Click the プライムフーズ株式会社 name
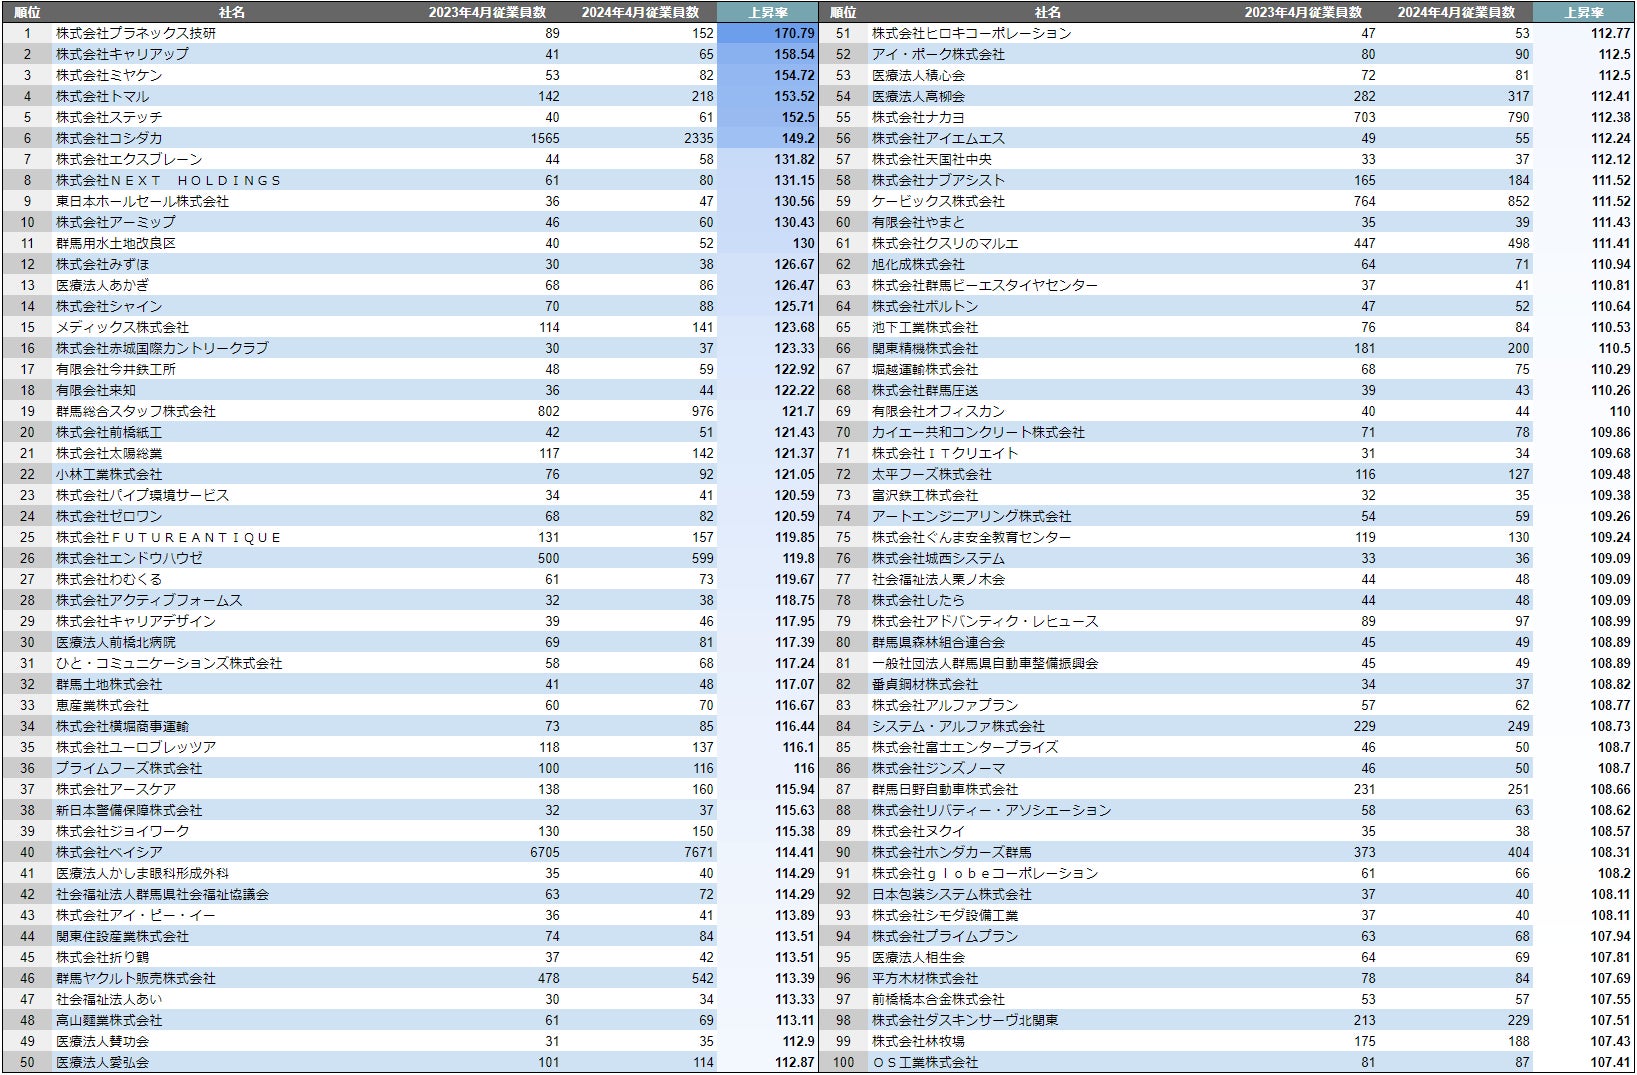Viewport: 1637px width, 1075px height. (x=129, y=768)
